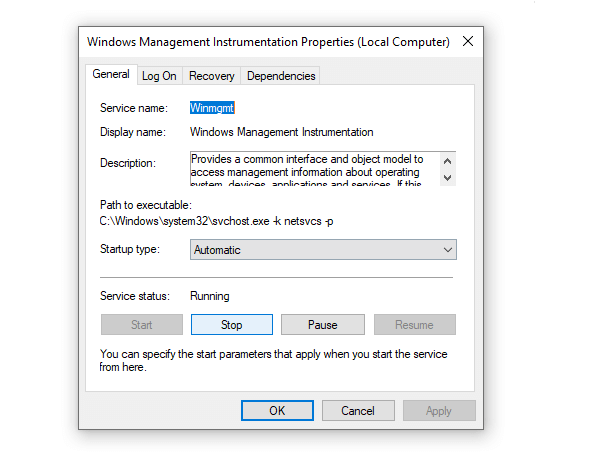Select the svchost.exe executable path text

(x=216, y=221)
